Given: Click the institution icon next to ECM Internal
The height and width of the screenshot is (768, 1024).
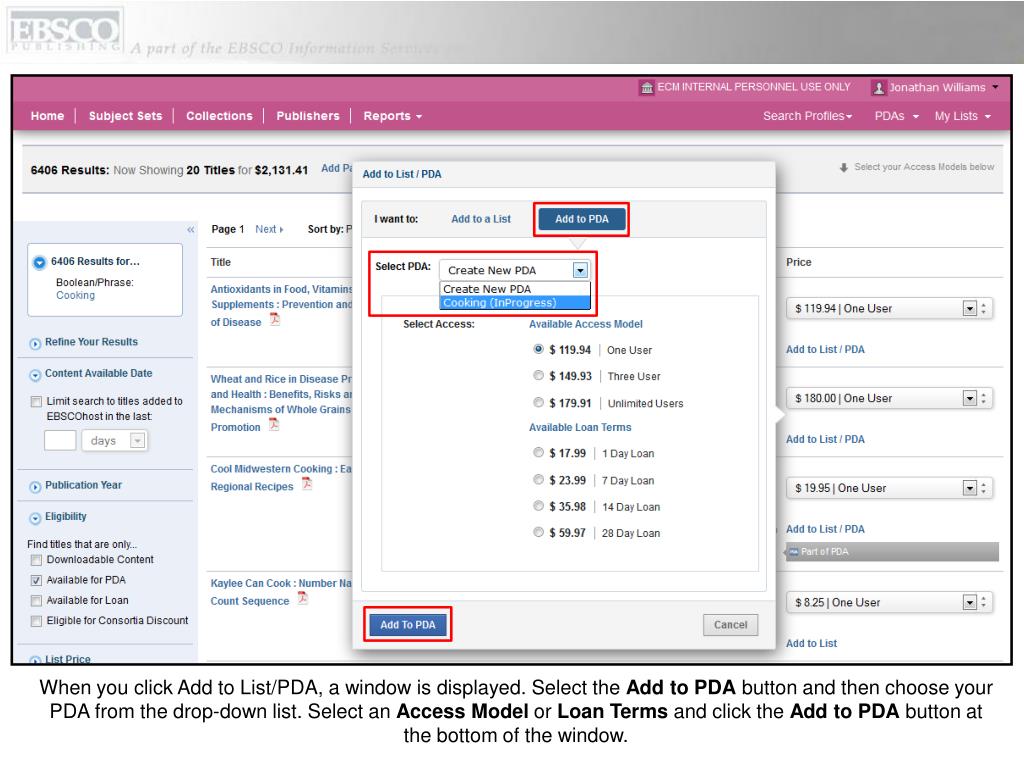Looking at the screenshot, I should point(647,88).
